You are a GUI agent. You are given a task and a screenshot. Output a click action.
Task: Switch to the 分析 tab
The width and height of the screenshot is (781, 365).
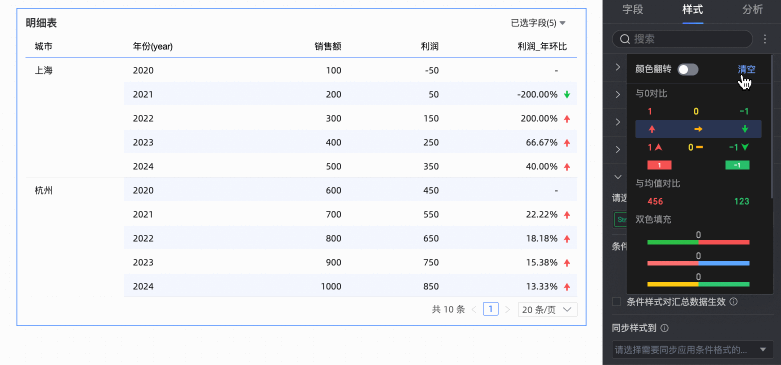pos(752,9)
